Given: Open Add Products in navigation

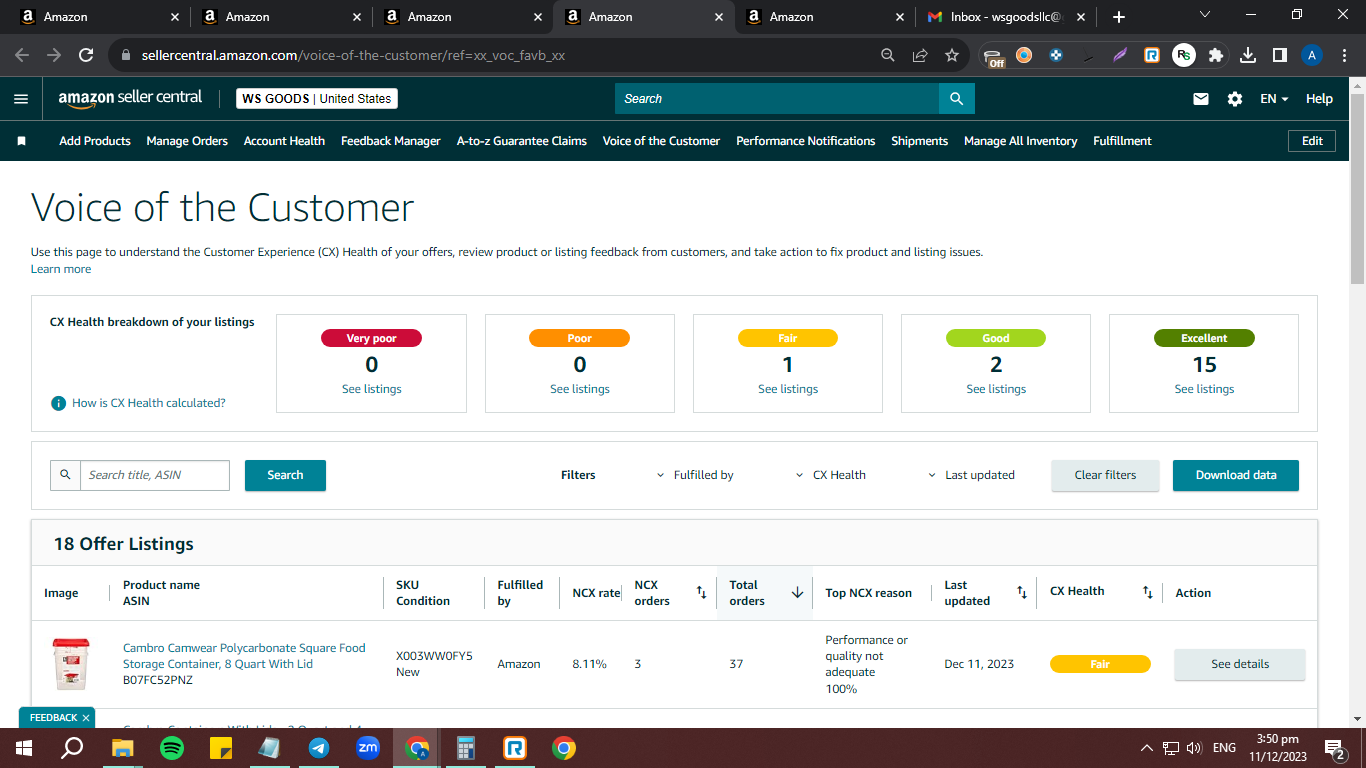Looking at the screenshot, I should pos(95,141).
